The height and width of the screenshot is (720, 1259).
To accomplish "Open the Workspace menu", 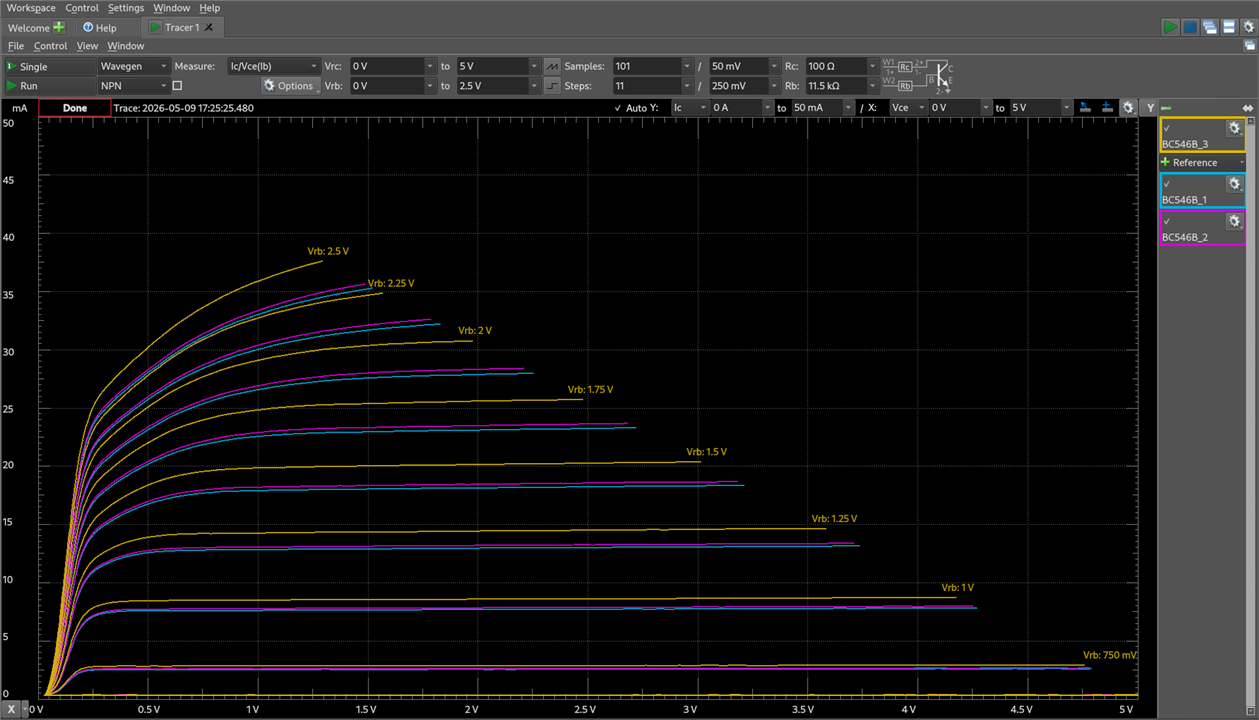I will point(31,8).
